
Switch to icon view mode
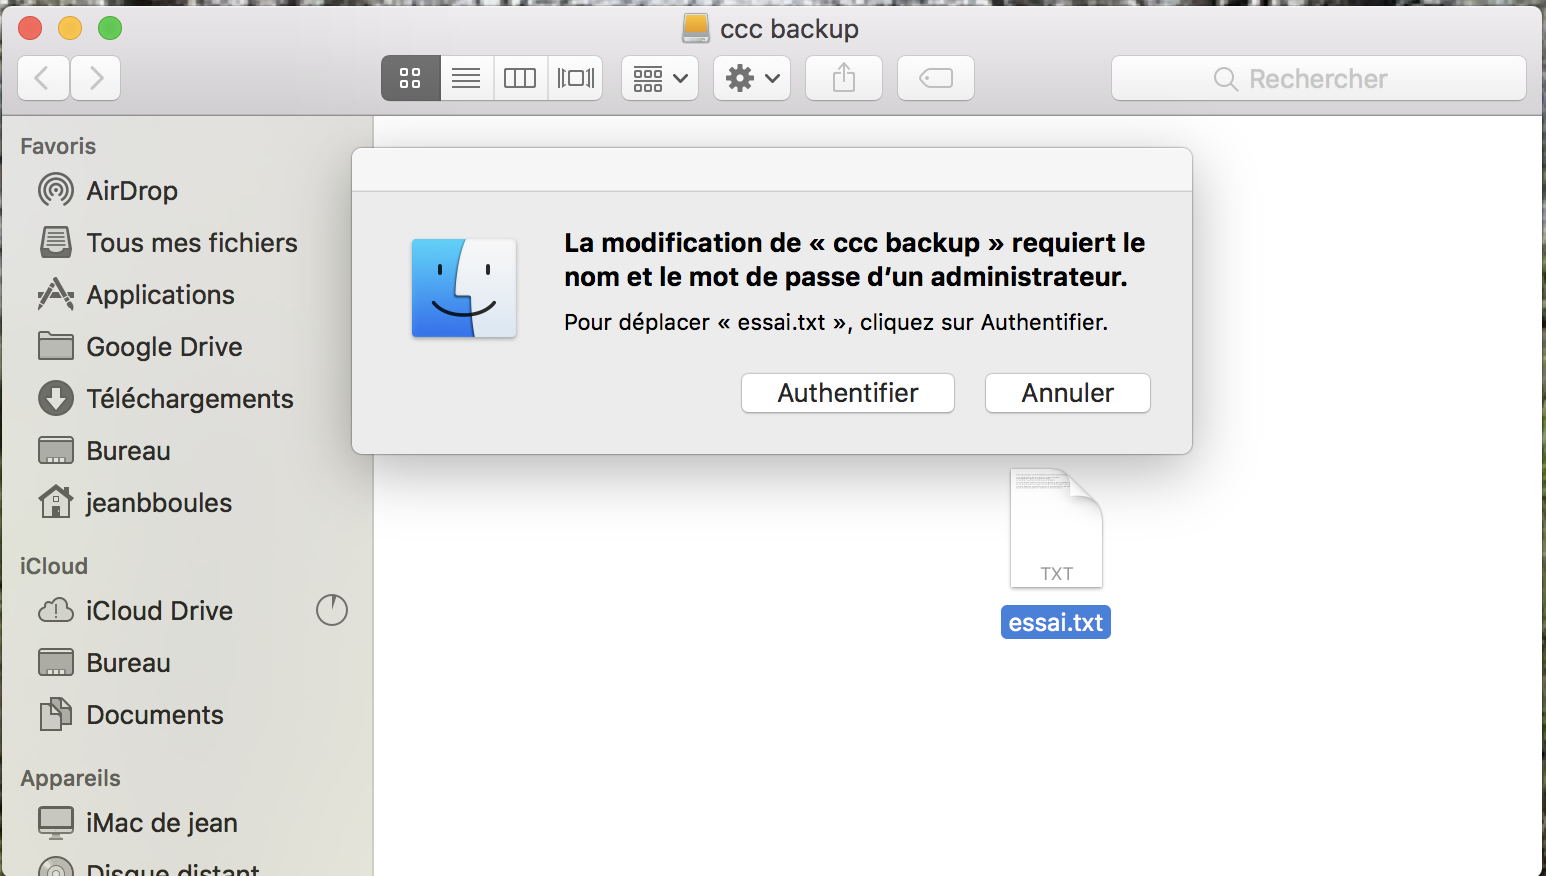point(410,78)
